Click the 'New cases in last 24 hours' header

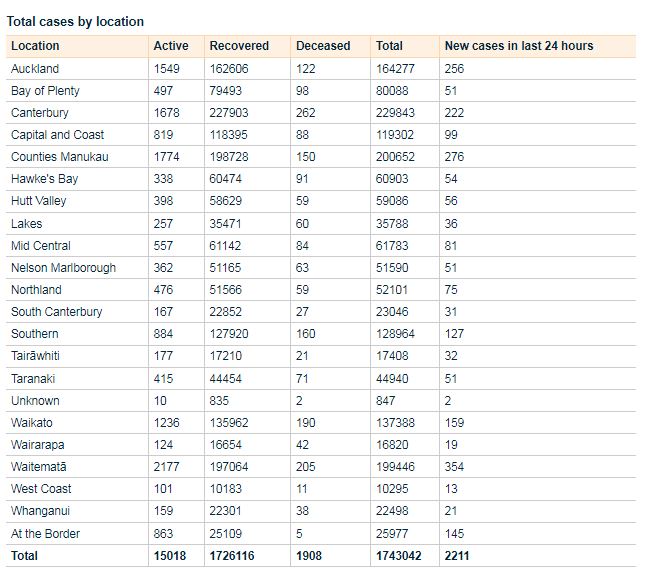point(518,46)
